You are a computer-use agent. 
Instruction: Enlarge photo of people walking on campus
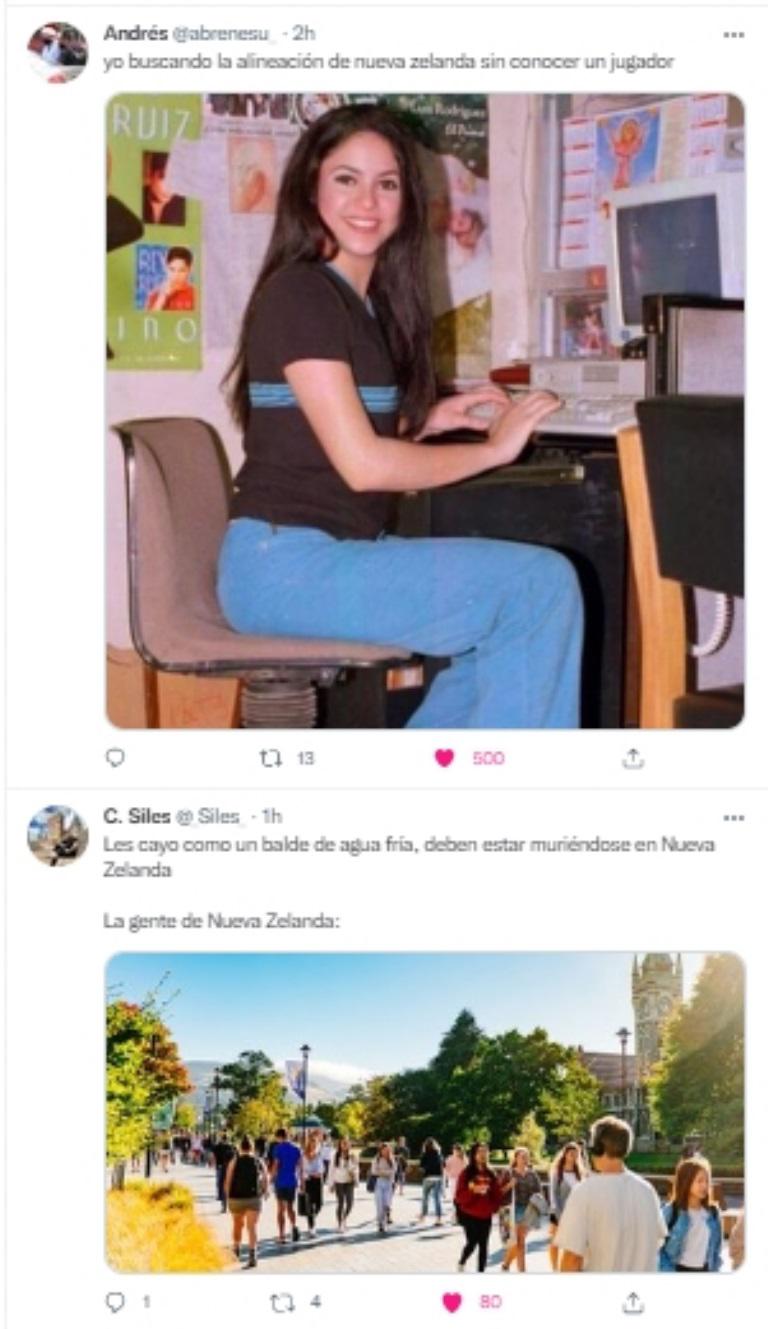(x=425, y=1112)
